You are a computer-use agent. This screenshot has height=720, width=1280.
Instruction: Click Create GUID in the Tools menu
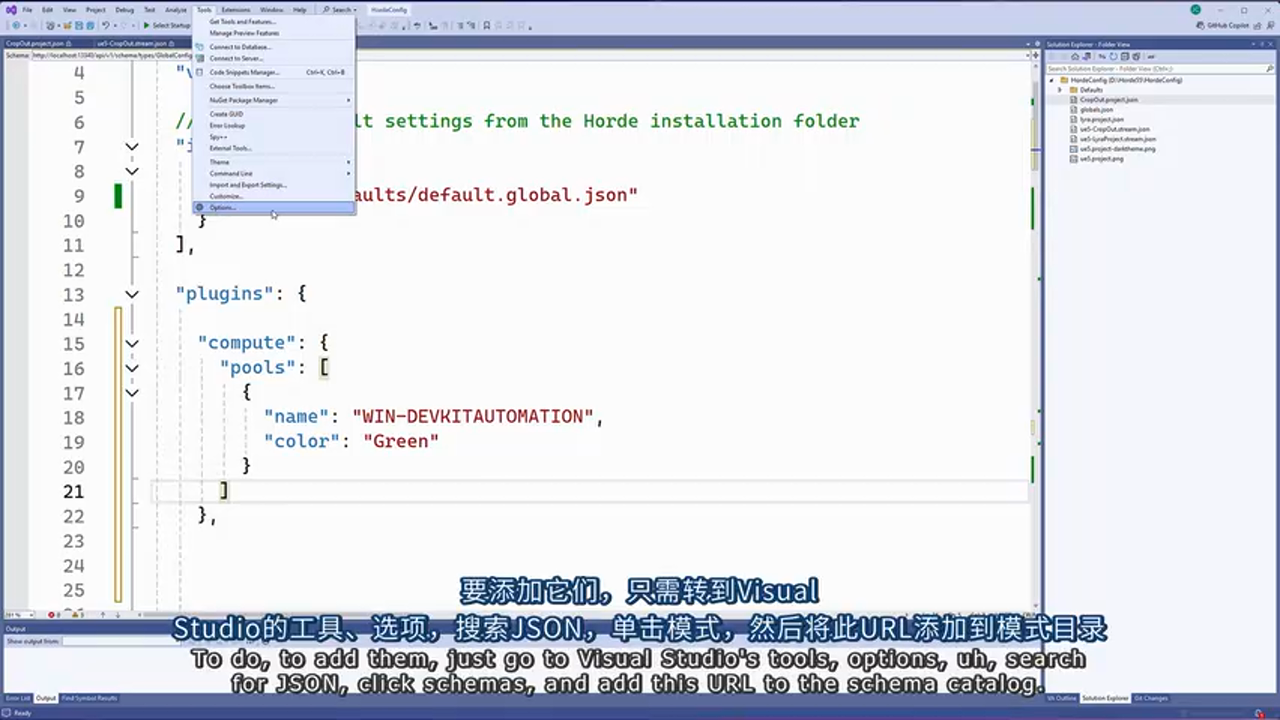point(226,113)
